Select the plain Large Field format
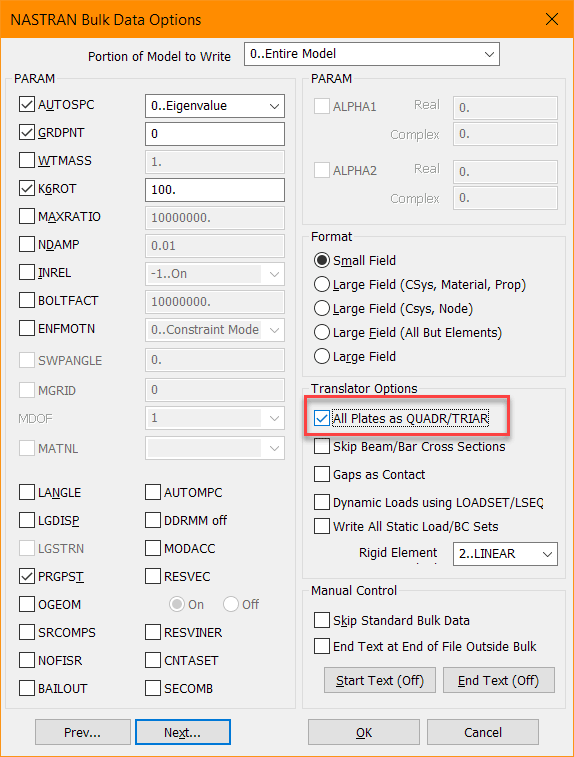Viewport: 574px width, 757px height. 322,356
